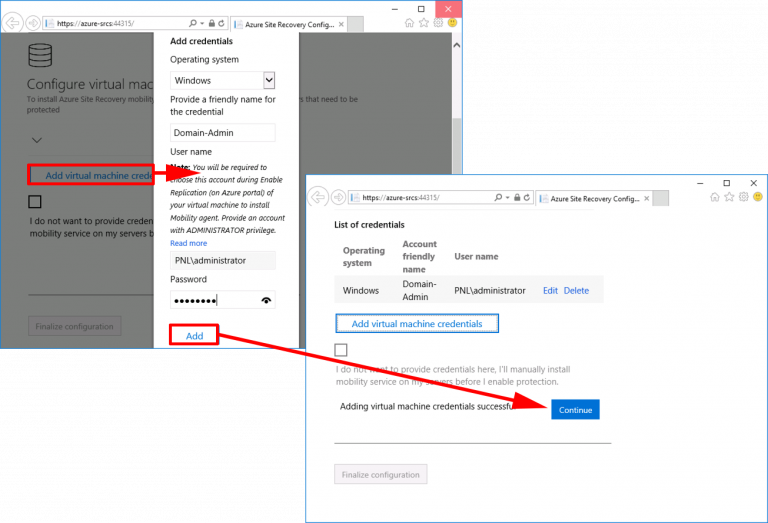This screenshot has width=768, height=523.
Task: Select the 'Windows' cell in credentials list
Action: click(x=361, y=290)
